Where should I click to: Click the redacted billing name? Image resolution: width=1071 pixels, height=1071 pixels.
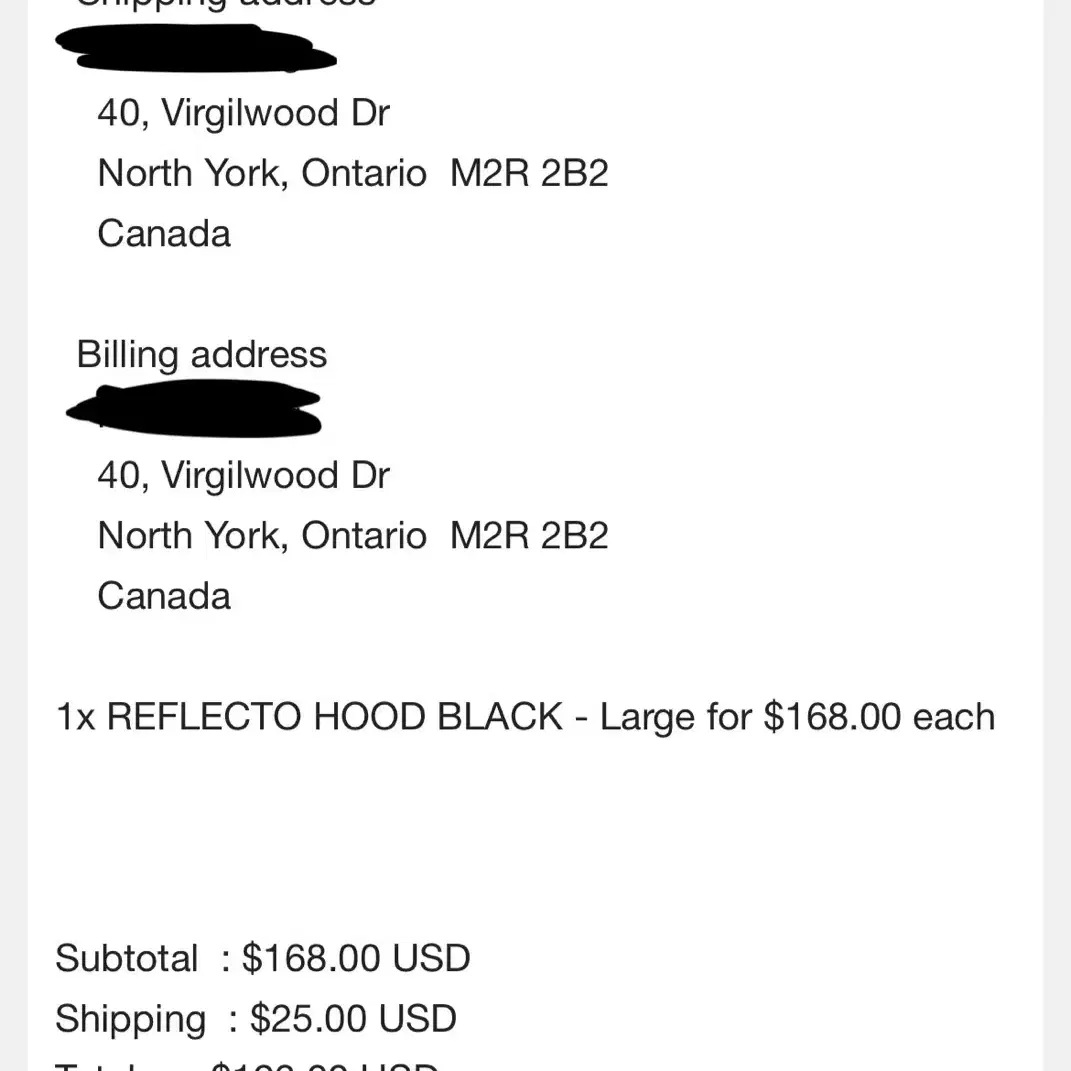[193, 408]
